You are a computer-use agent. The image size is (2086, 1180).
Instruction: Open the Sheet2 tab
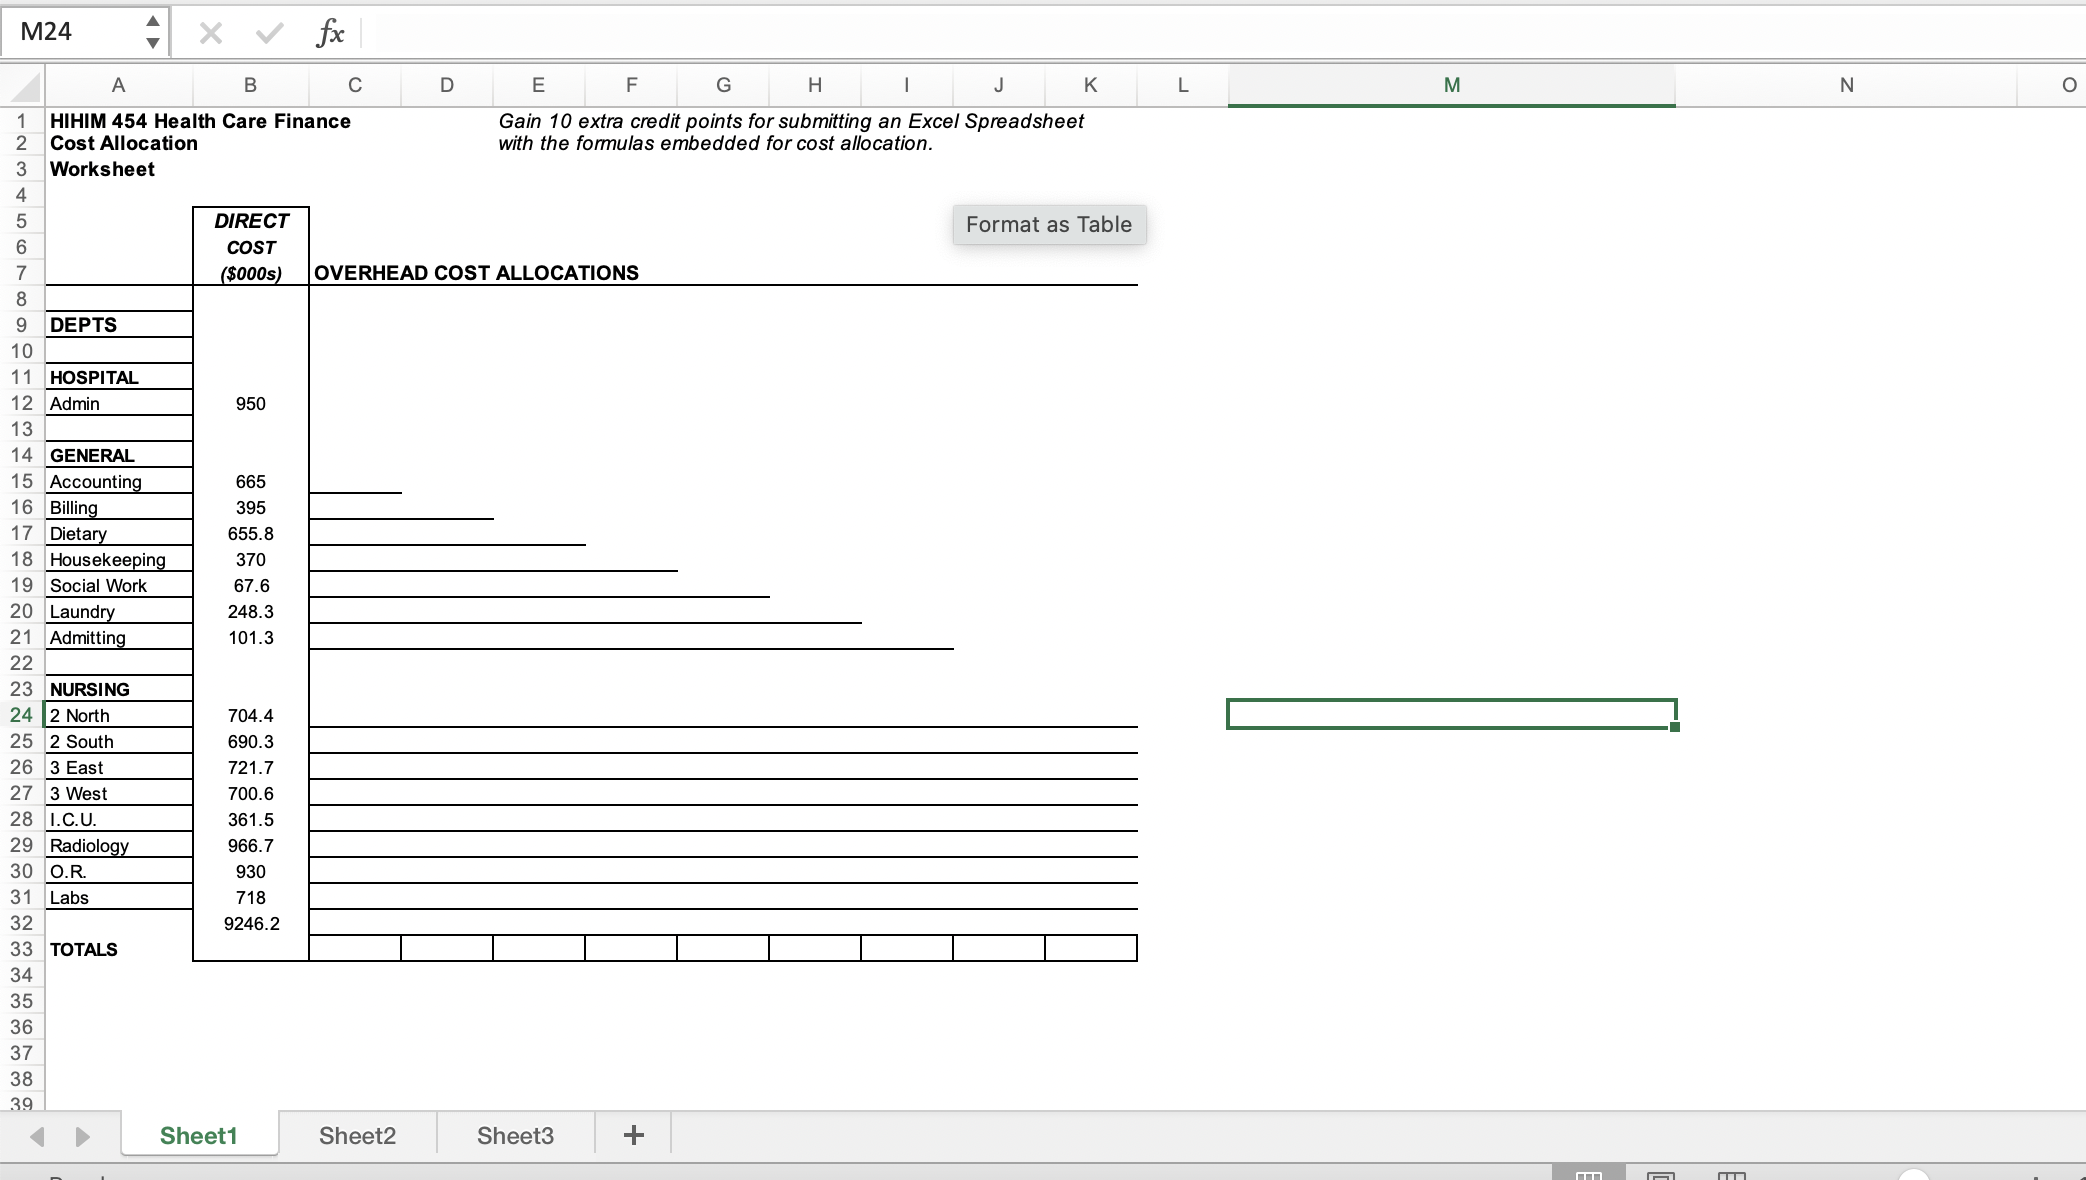357,1135
